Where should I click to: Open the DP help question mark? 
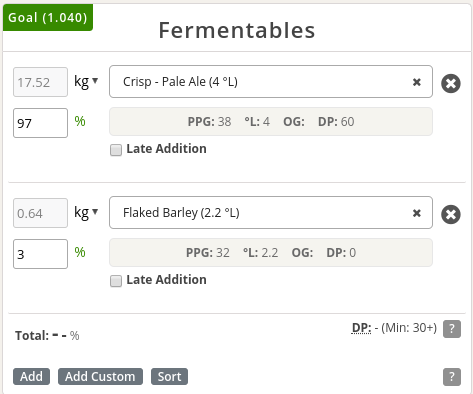point(452,329)
